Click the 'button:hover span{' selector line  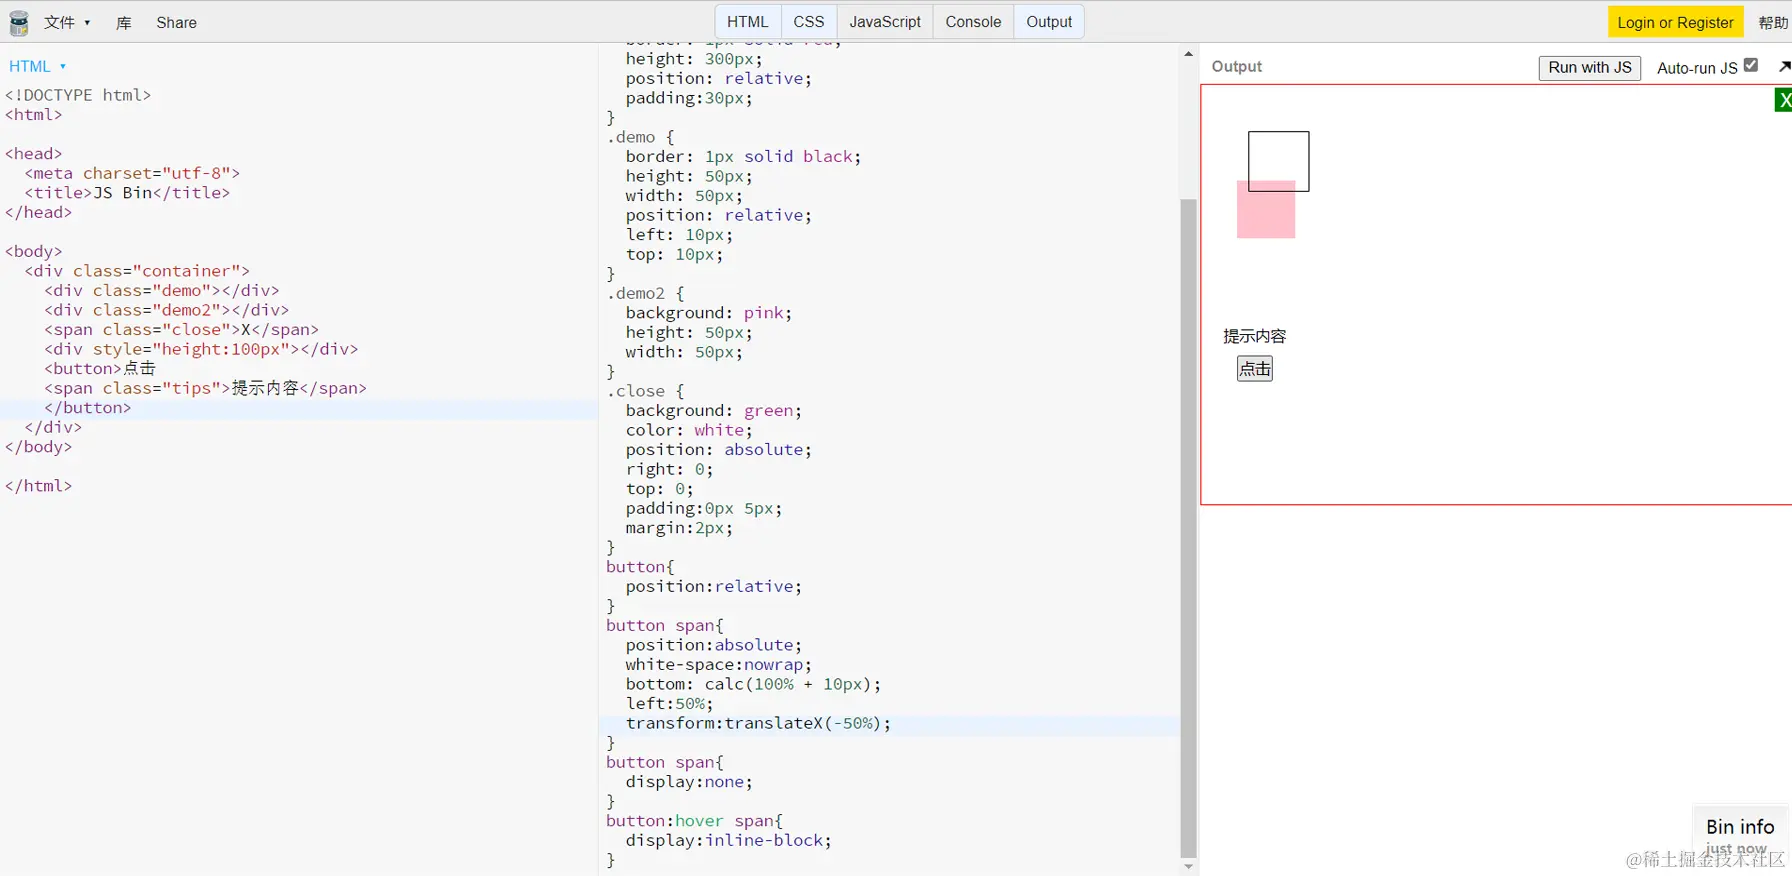694,821
